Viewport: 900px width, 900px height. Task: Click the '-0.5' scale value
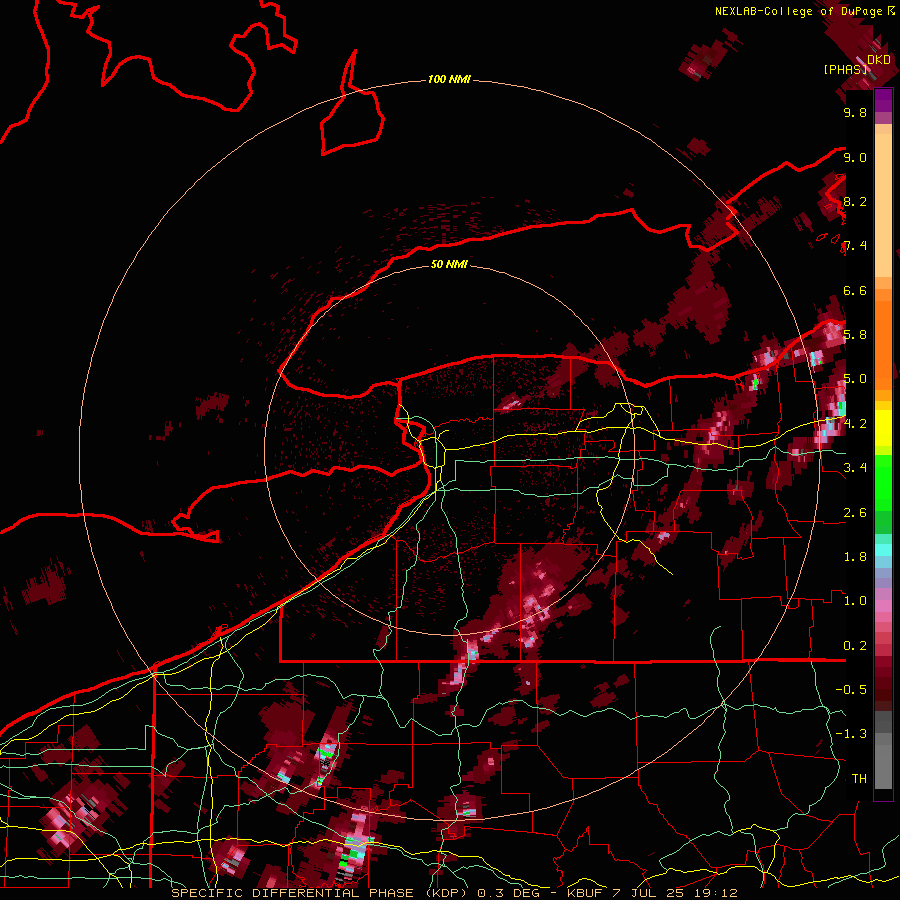tap(851, 690)
